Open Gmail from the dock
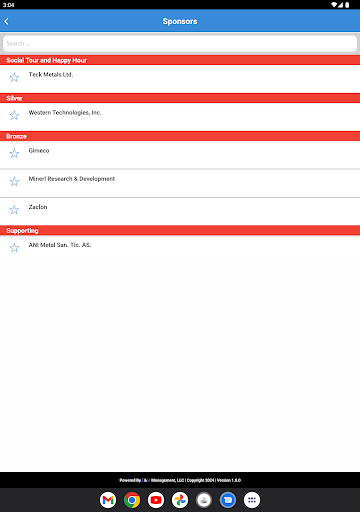The height and width of the screenshot is (512, 360). [108, 500]
